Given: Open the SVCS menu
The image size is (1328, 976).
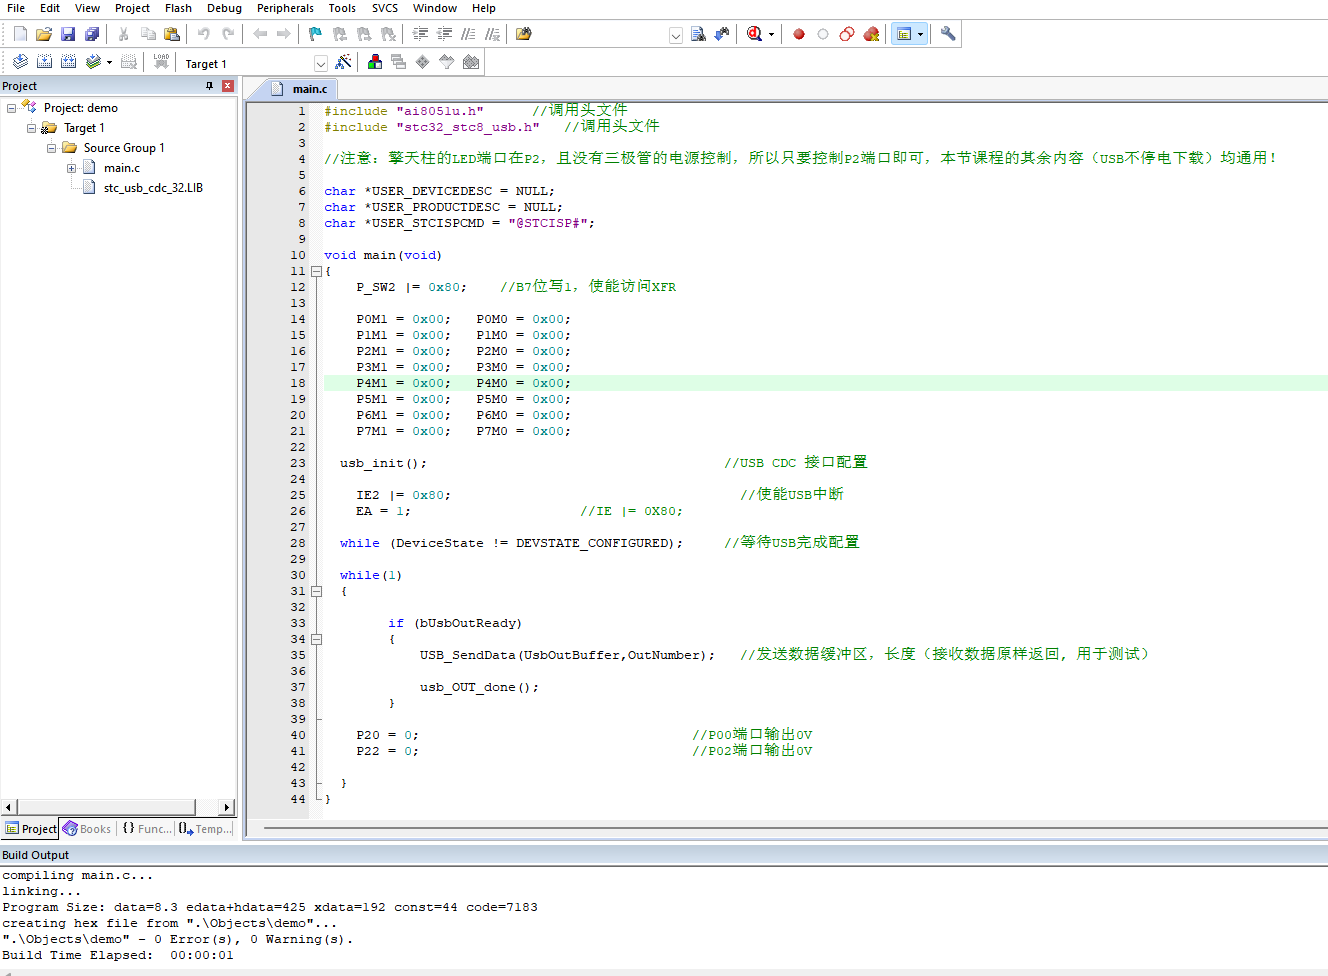Looking at the screenshot, I should tap(385, 8).
